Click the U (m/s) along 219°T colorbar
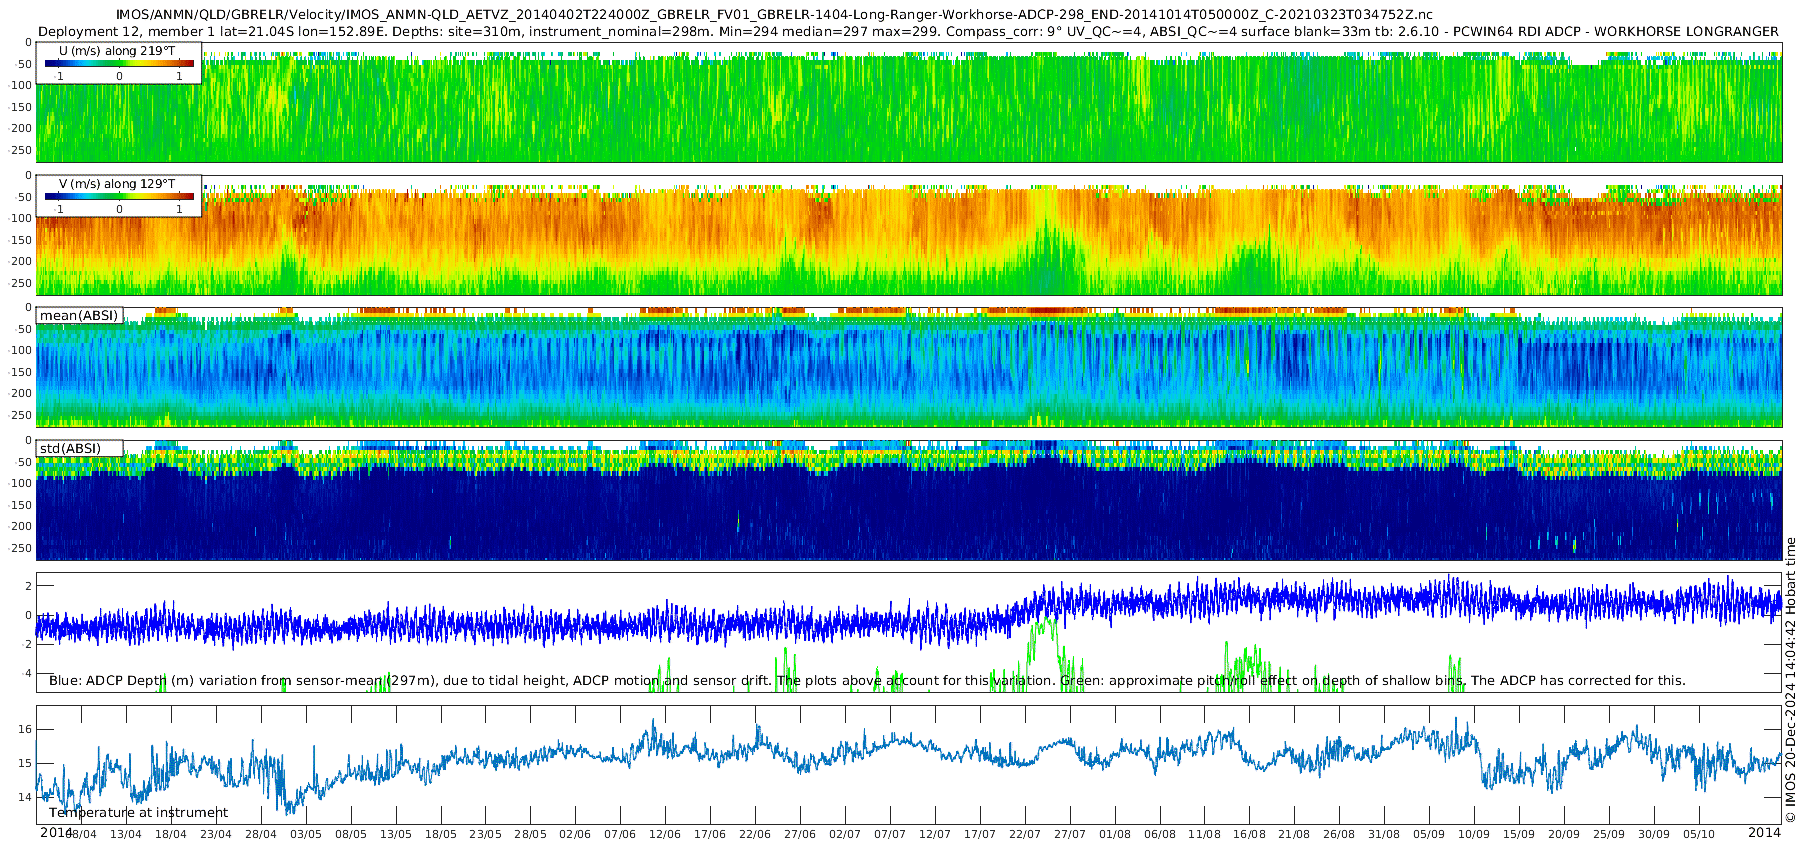 [x=119, y=64]
